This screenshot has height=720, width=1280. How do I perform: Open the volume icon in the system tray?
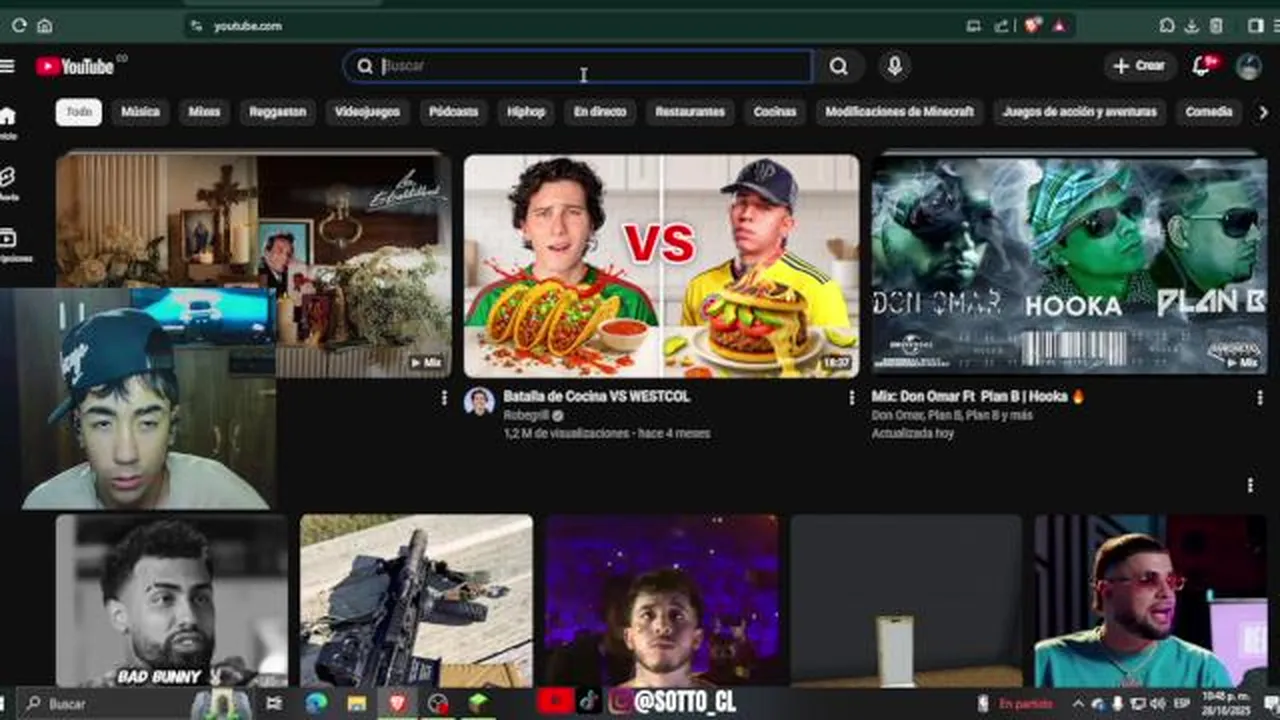pos(1158,703)
